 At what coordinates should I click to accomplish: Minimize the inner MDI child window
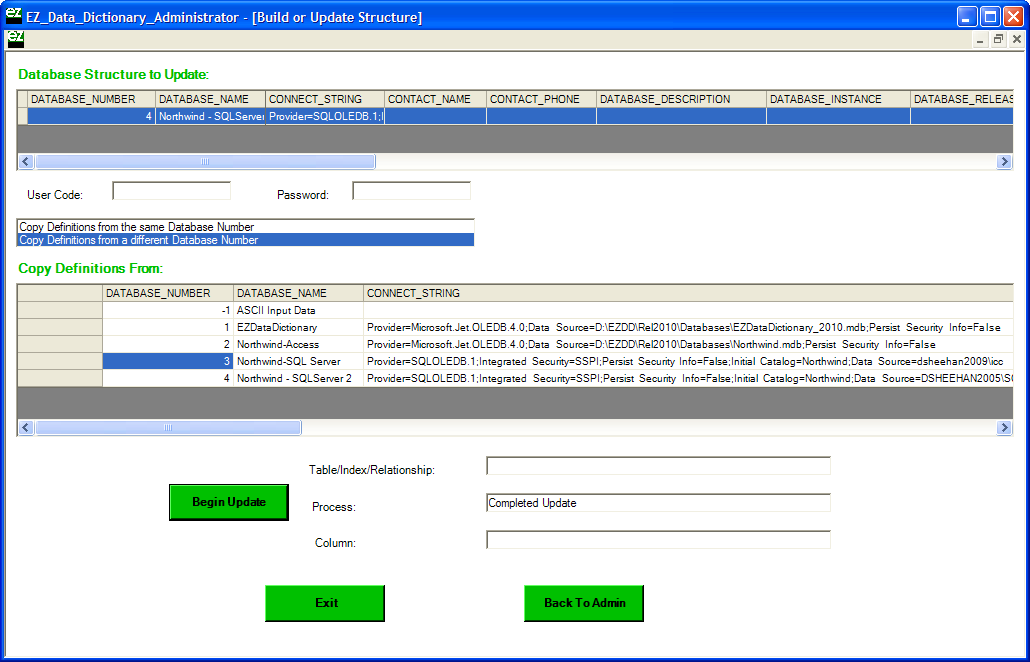980,39
